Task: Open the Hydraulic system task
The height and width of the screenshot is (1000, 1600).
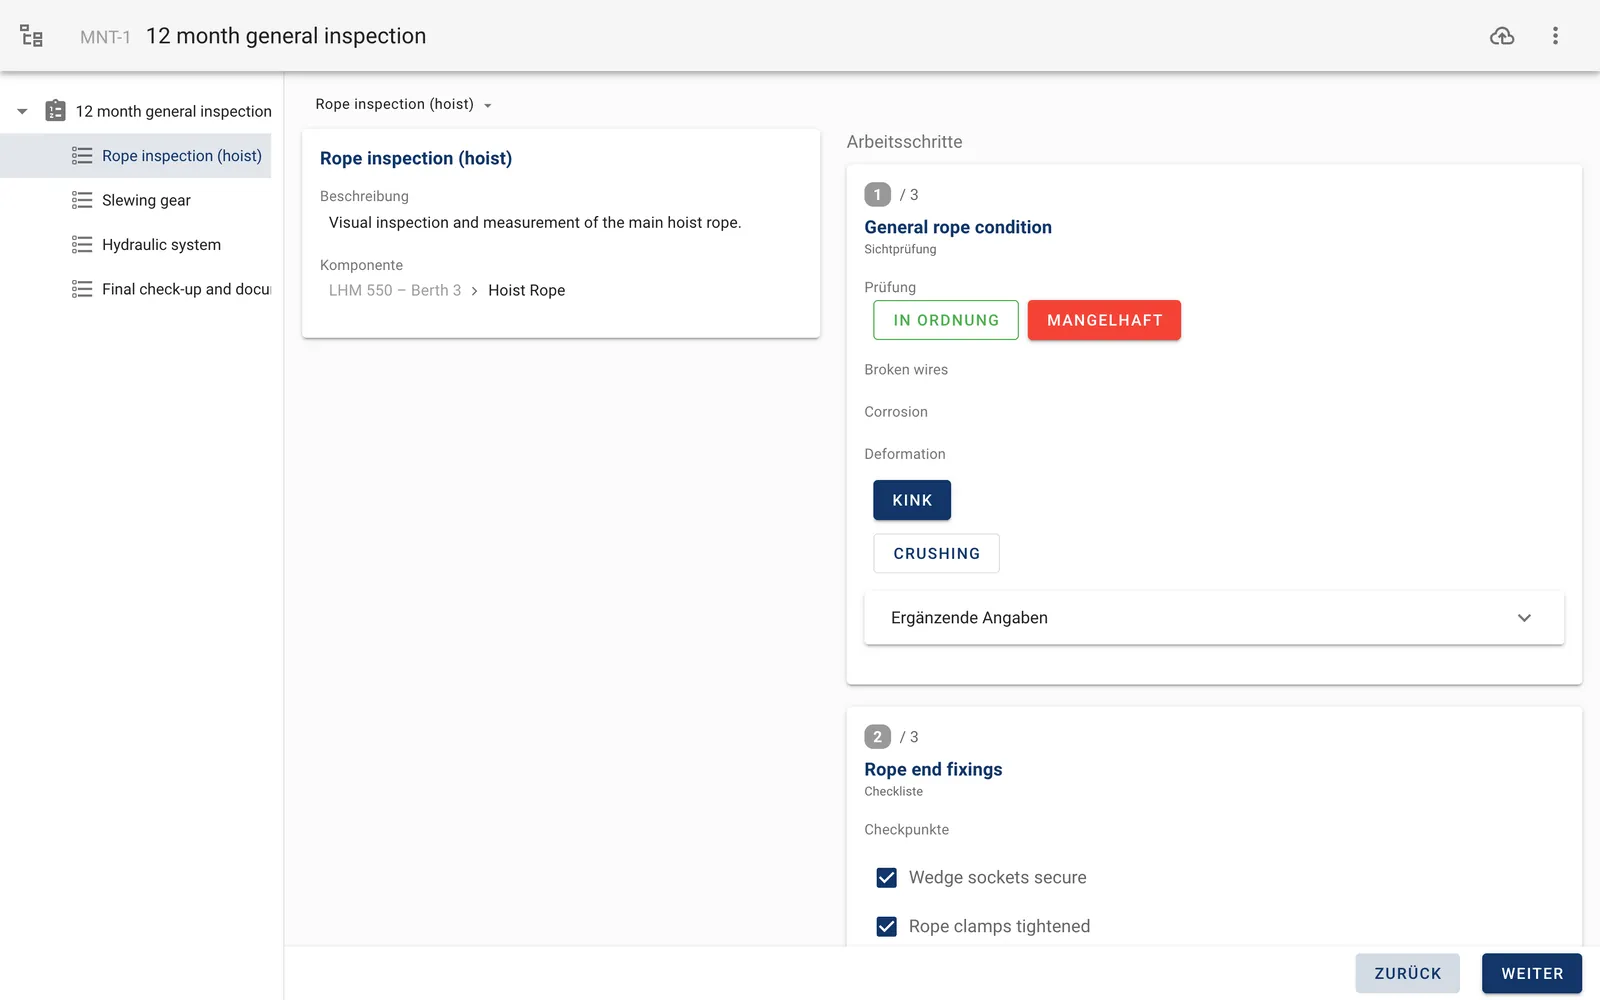Action: click(136, 245)
